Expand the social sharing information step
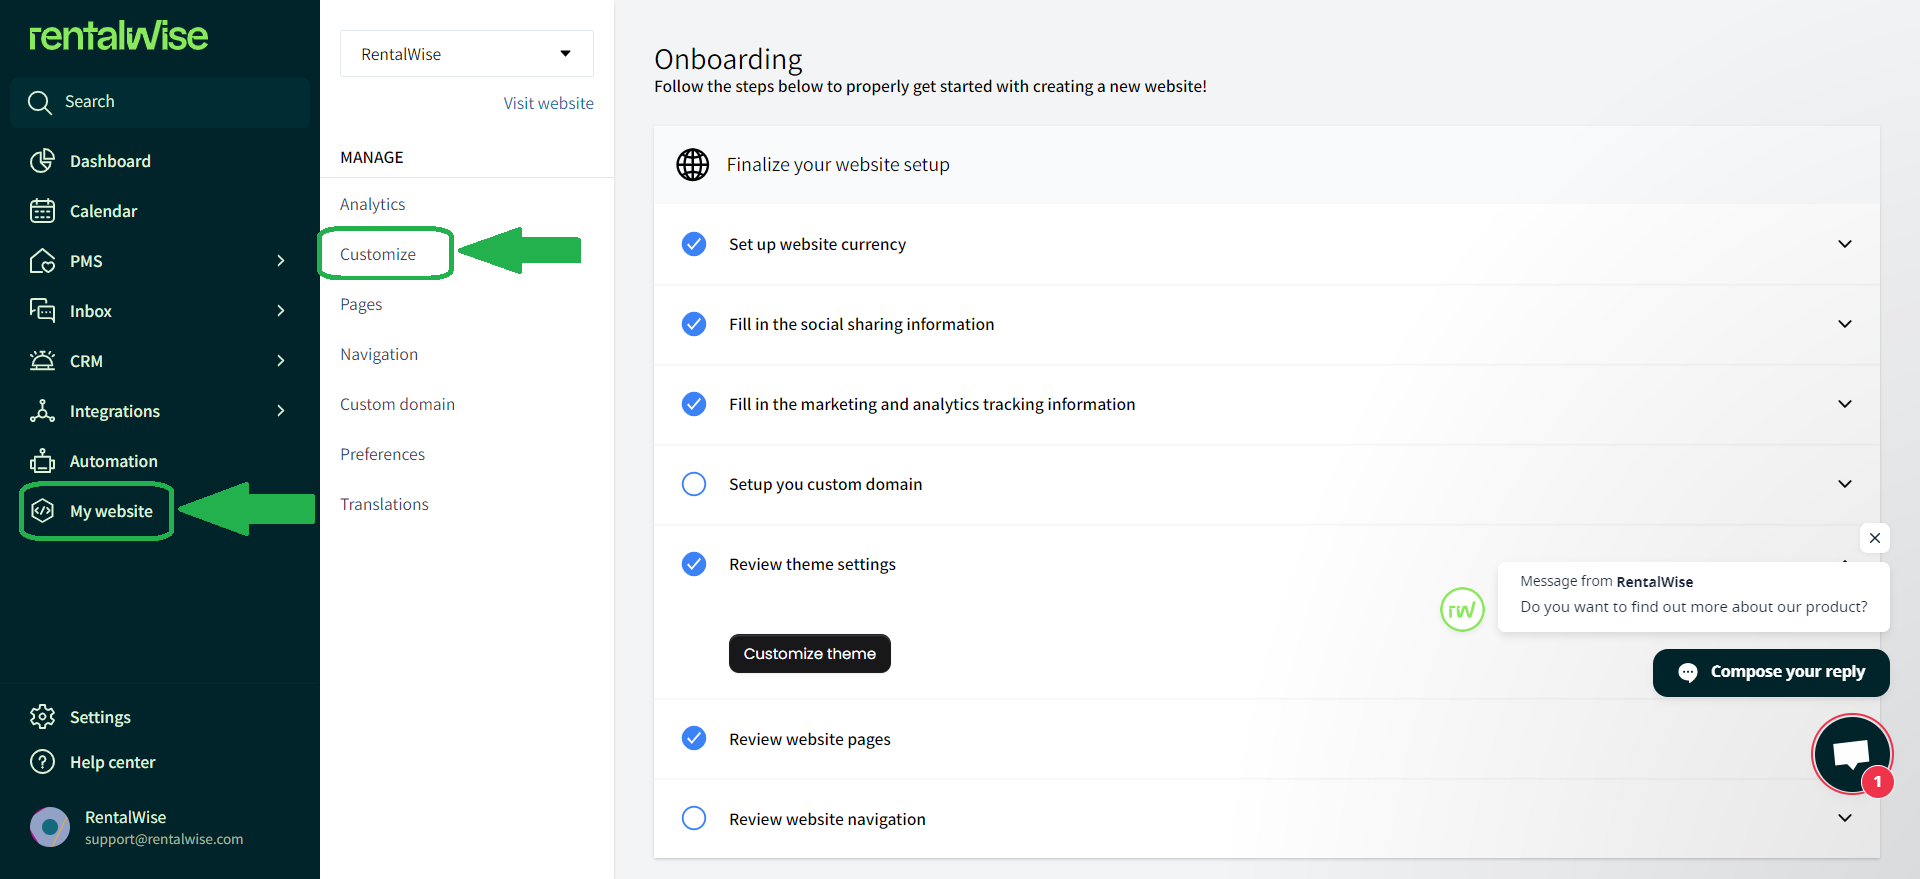 (1844, 324)
